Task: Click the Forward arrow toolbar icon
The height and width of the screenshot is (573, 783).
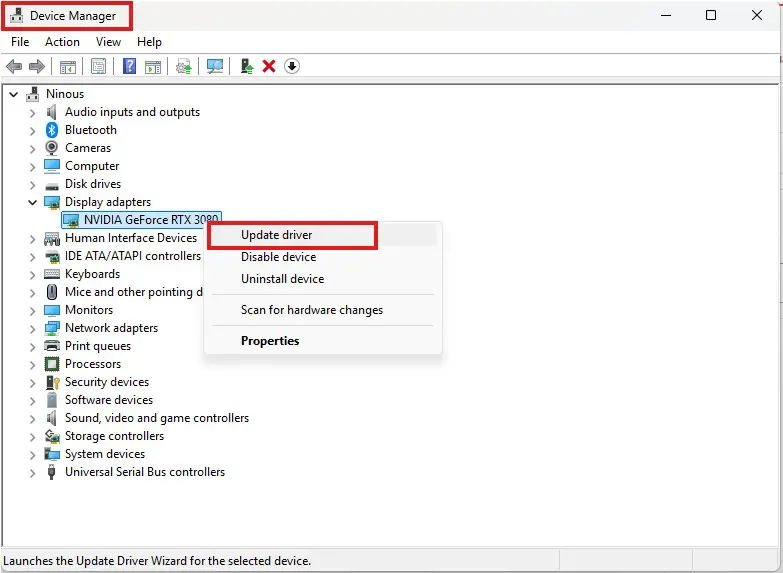Action: (37, 66)
